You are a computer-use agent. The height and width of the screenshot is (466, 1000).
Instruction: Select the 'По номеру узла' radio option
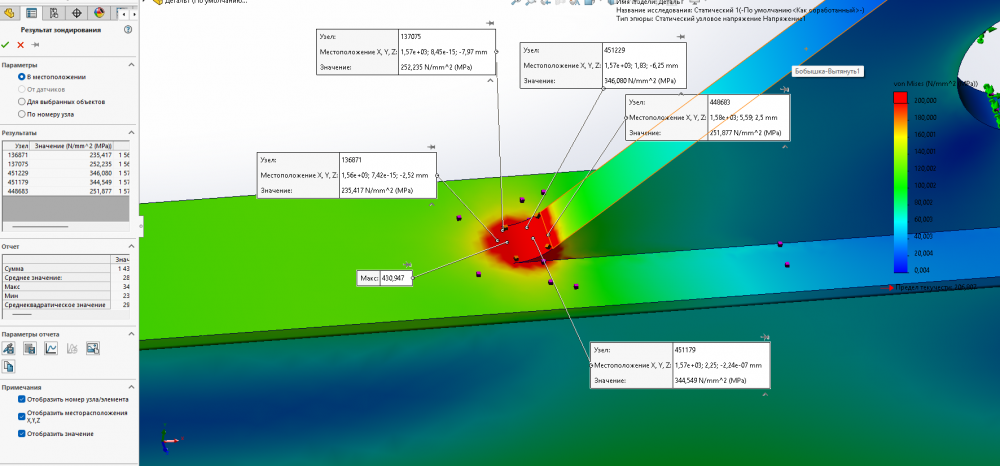[22, 114]
